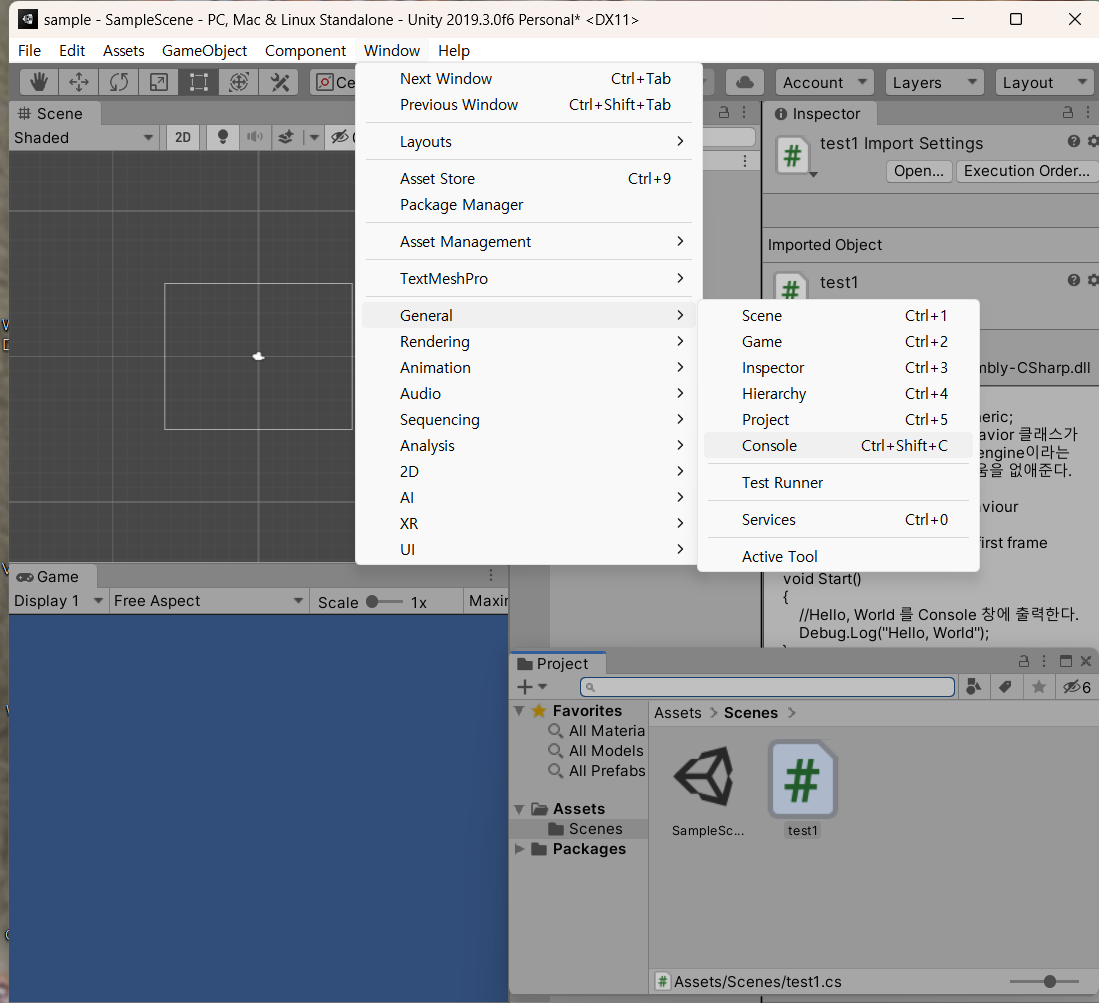The width and height of the screenshot is (1099, 1003).
Task: Open the File menu
Action: click(x=29, y=50)
